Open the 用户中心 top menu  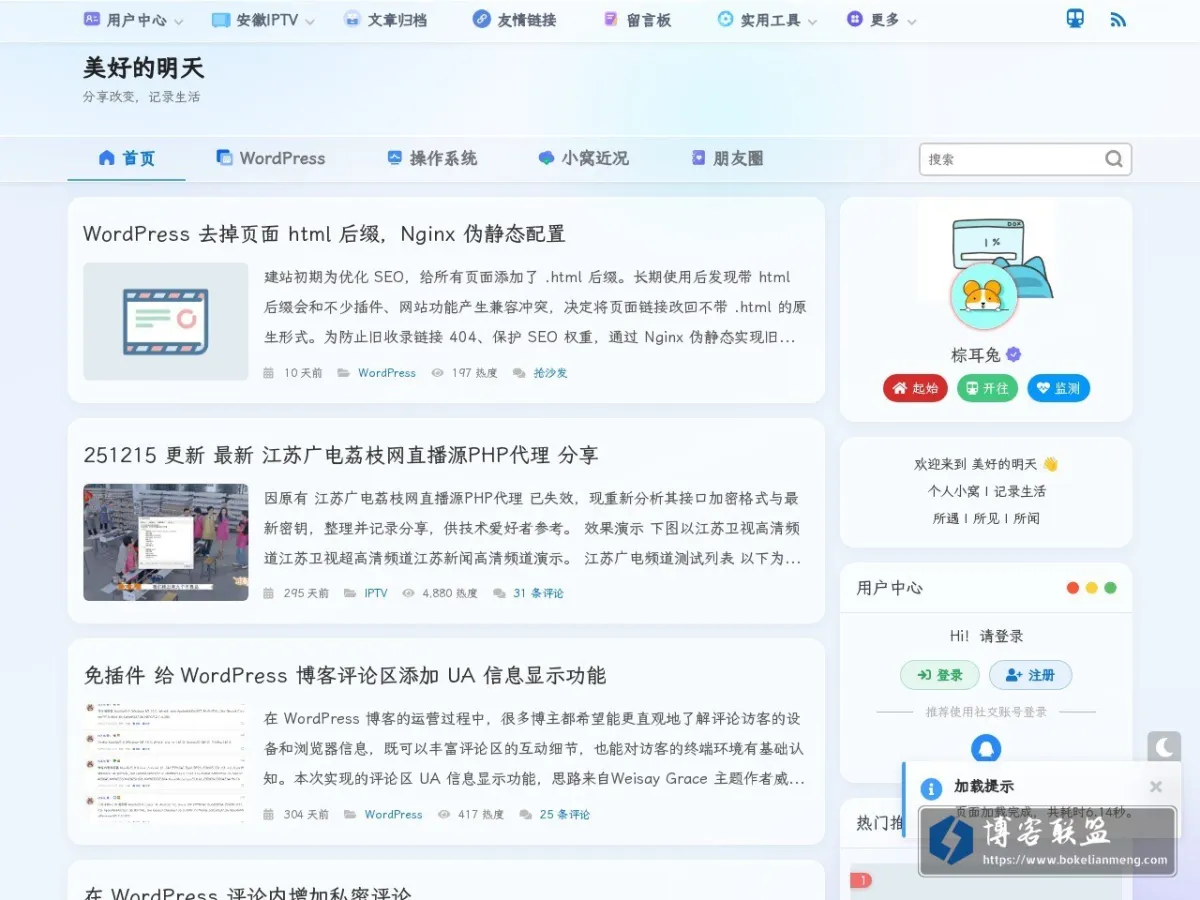click(x=133, y=20)
